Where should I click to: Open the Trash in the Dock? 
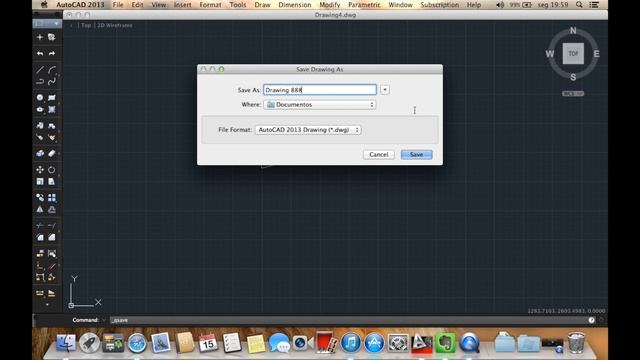pyautogui.click(x=576, y=342)
